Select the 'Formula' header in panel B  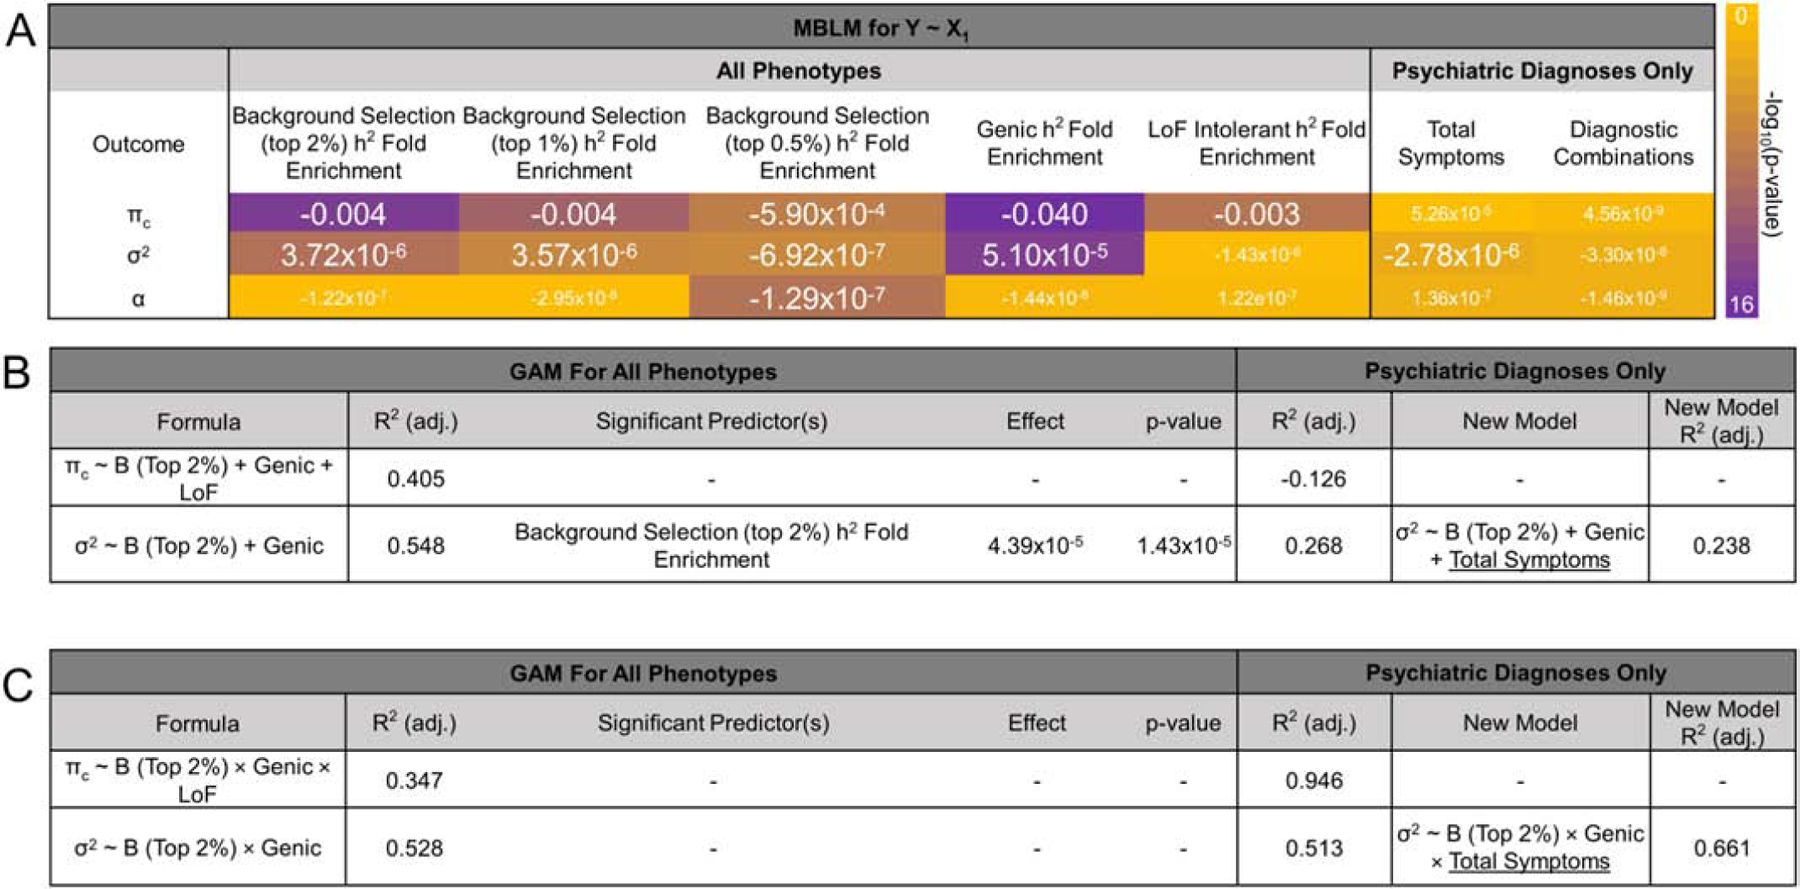click(x=198, y=421)
